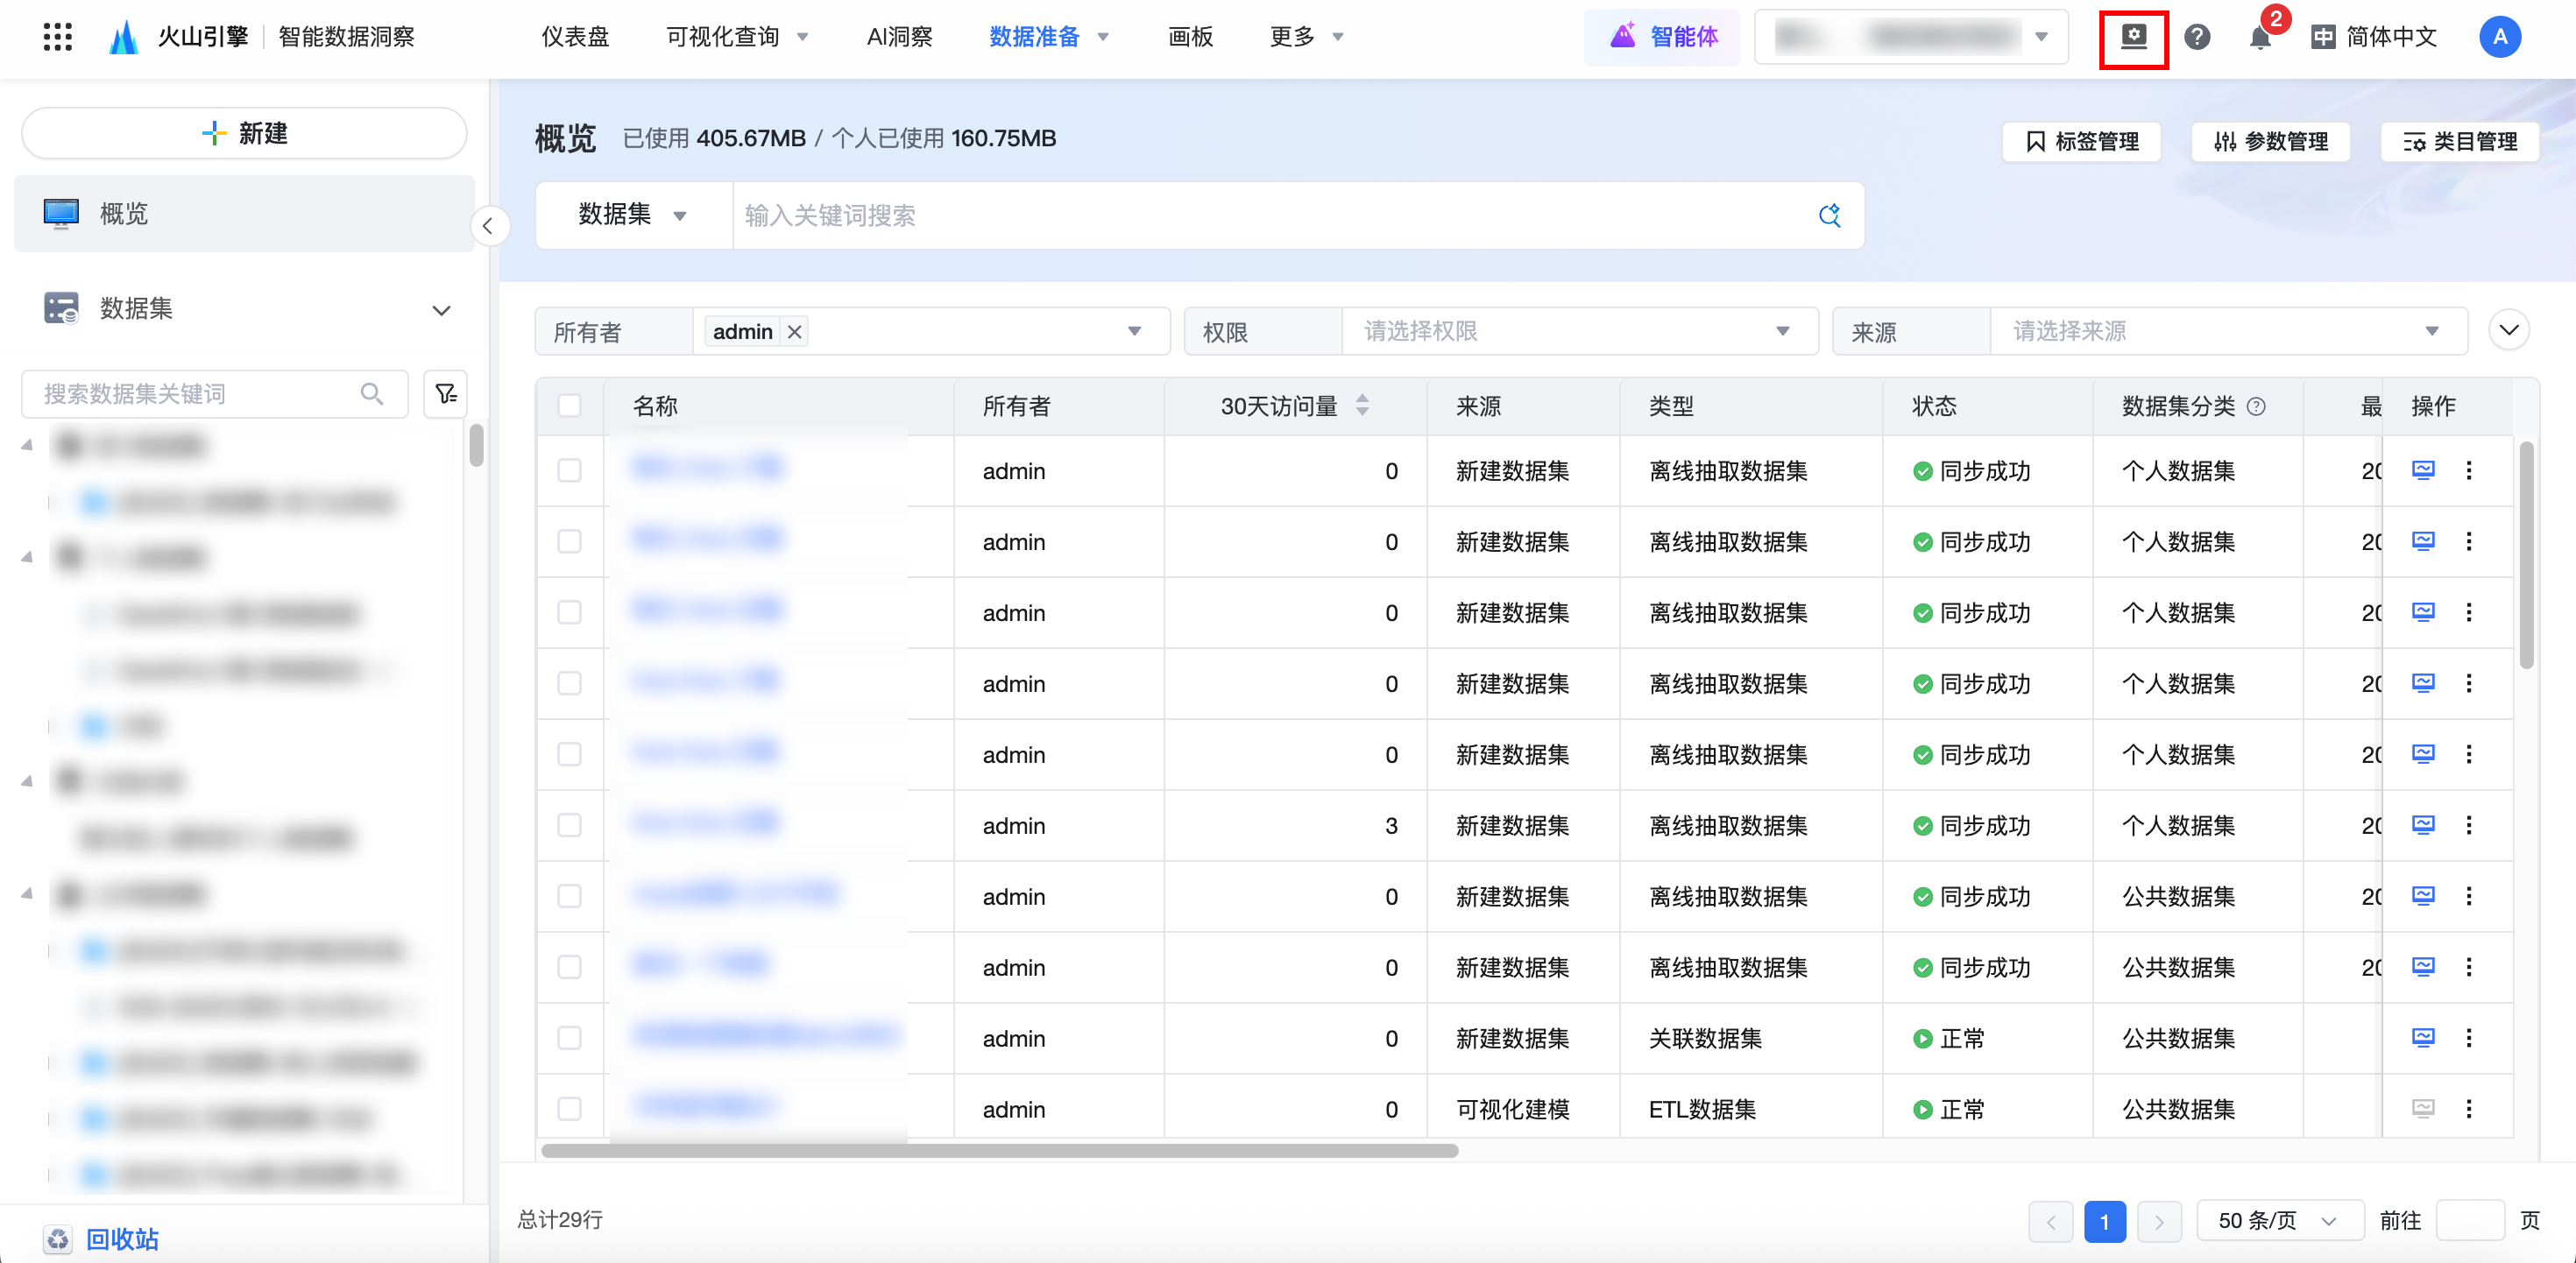The height and width of the screenshot is (1263, 2576).
Task: Click the recycle bin link
Action: (122, 1239)
